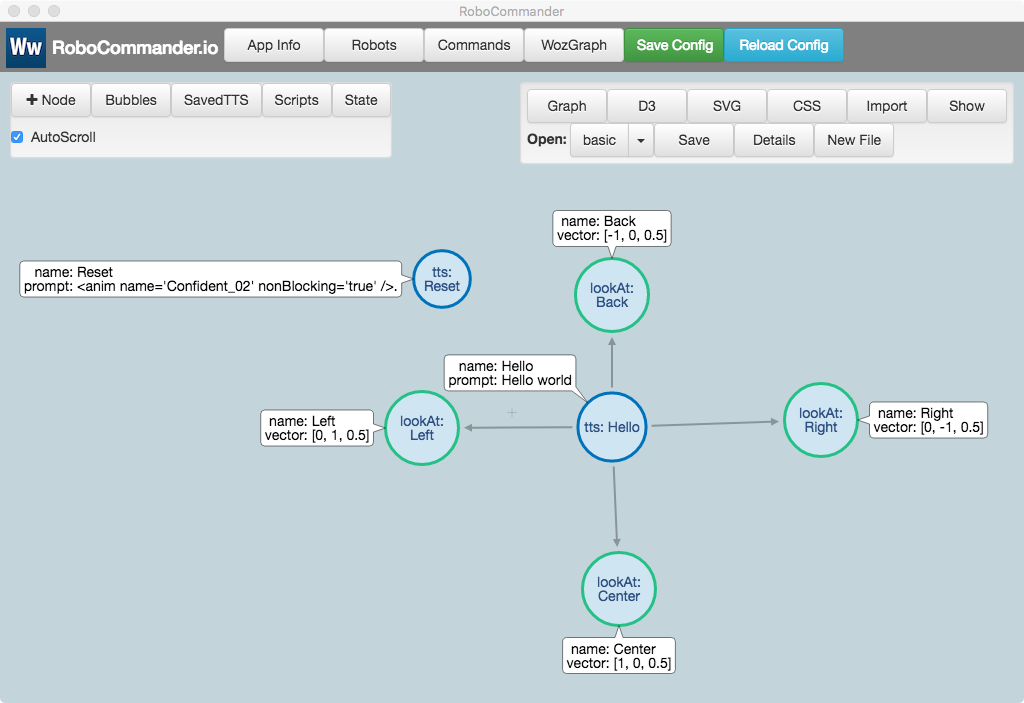
Task: Click the lookAt: Back node
Action: 612,295
